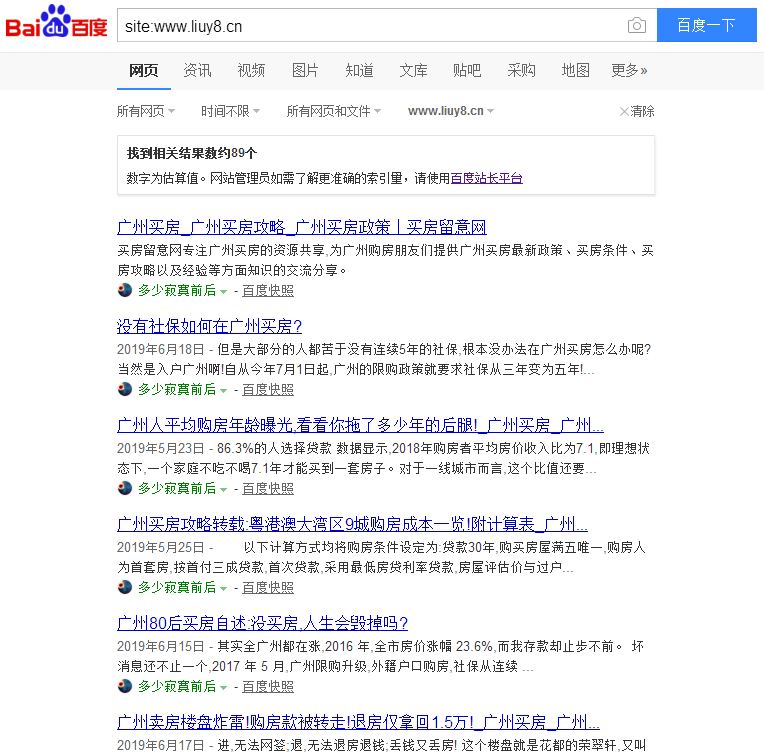Viewport: 764px width, 752px height.
Task: Open the 知道 tab
Action: (359, 71)
